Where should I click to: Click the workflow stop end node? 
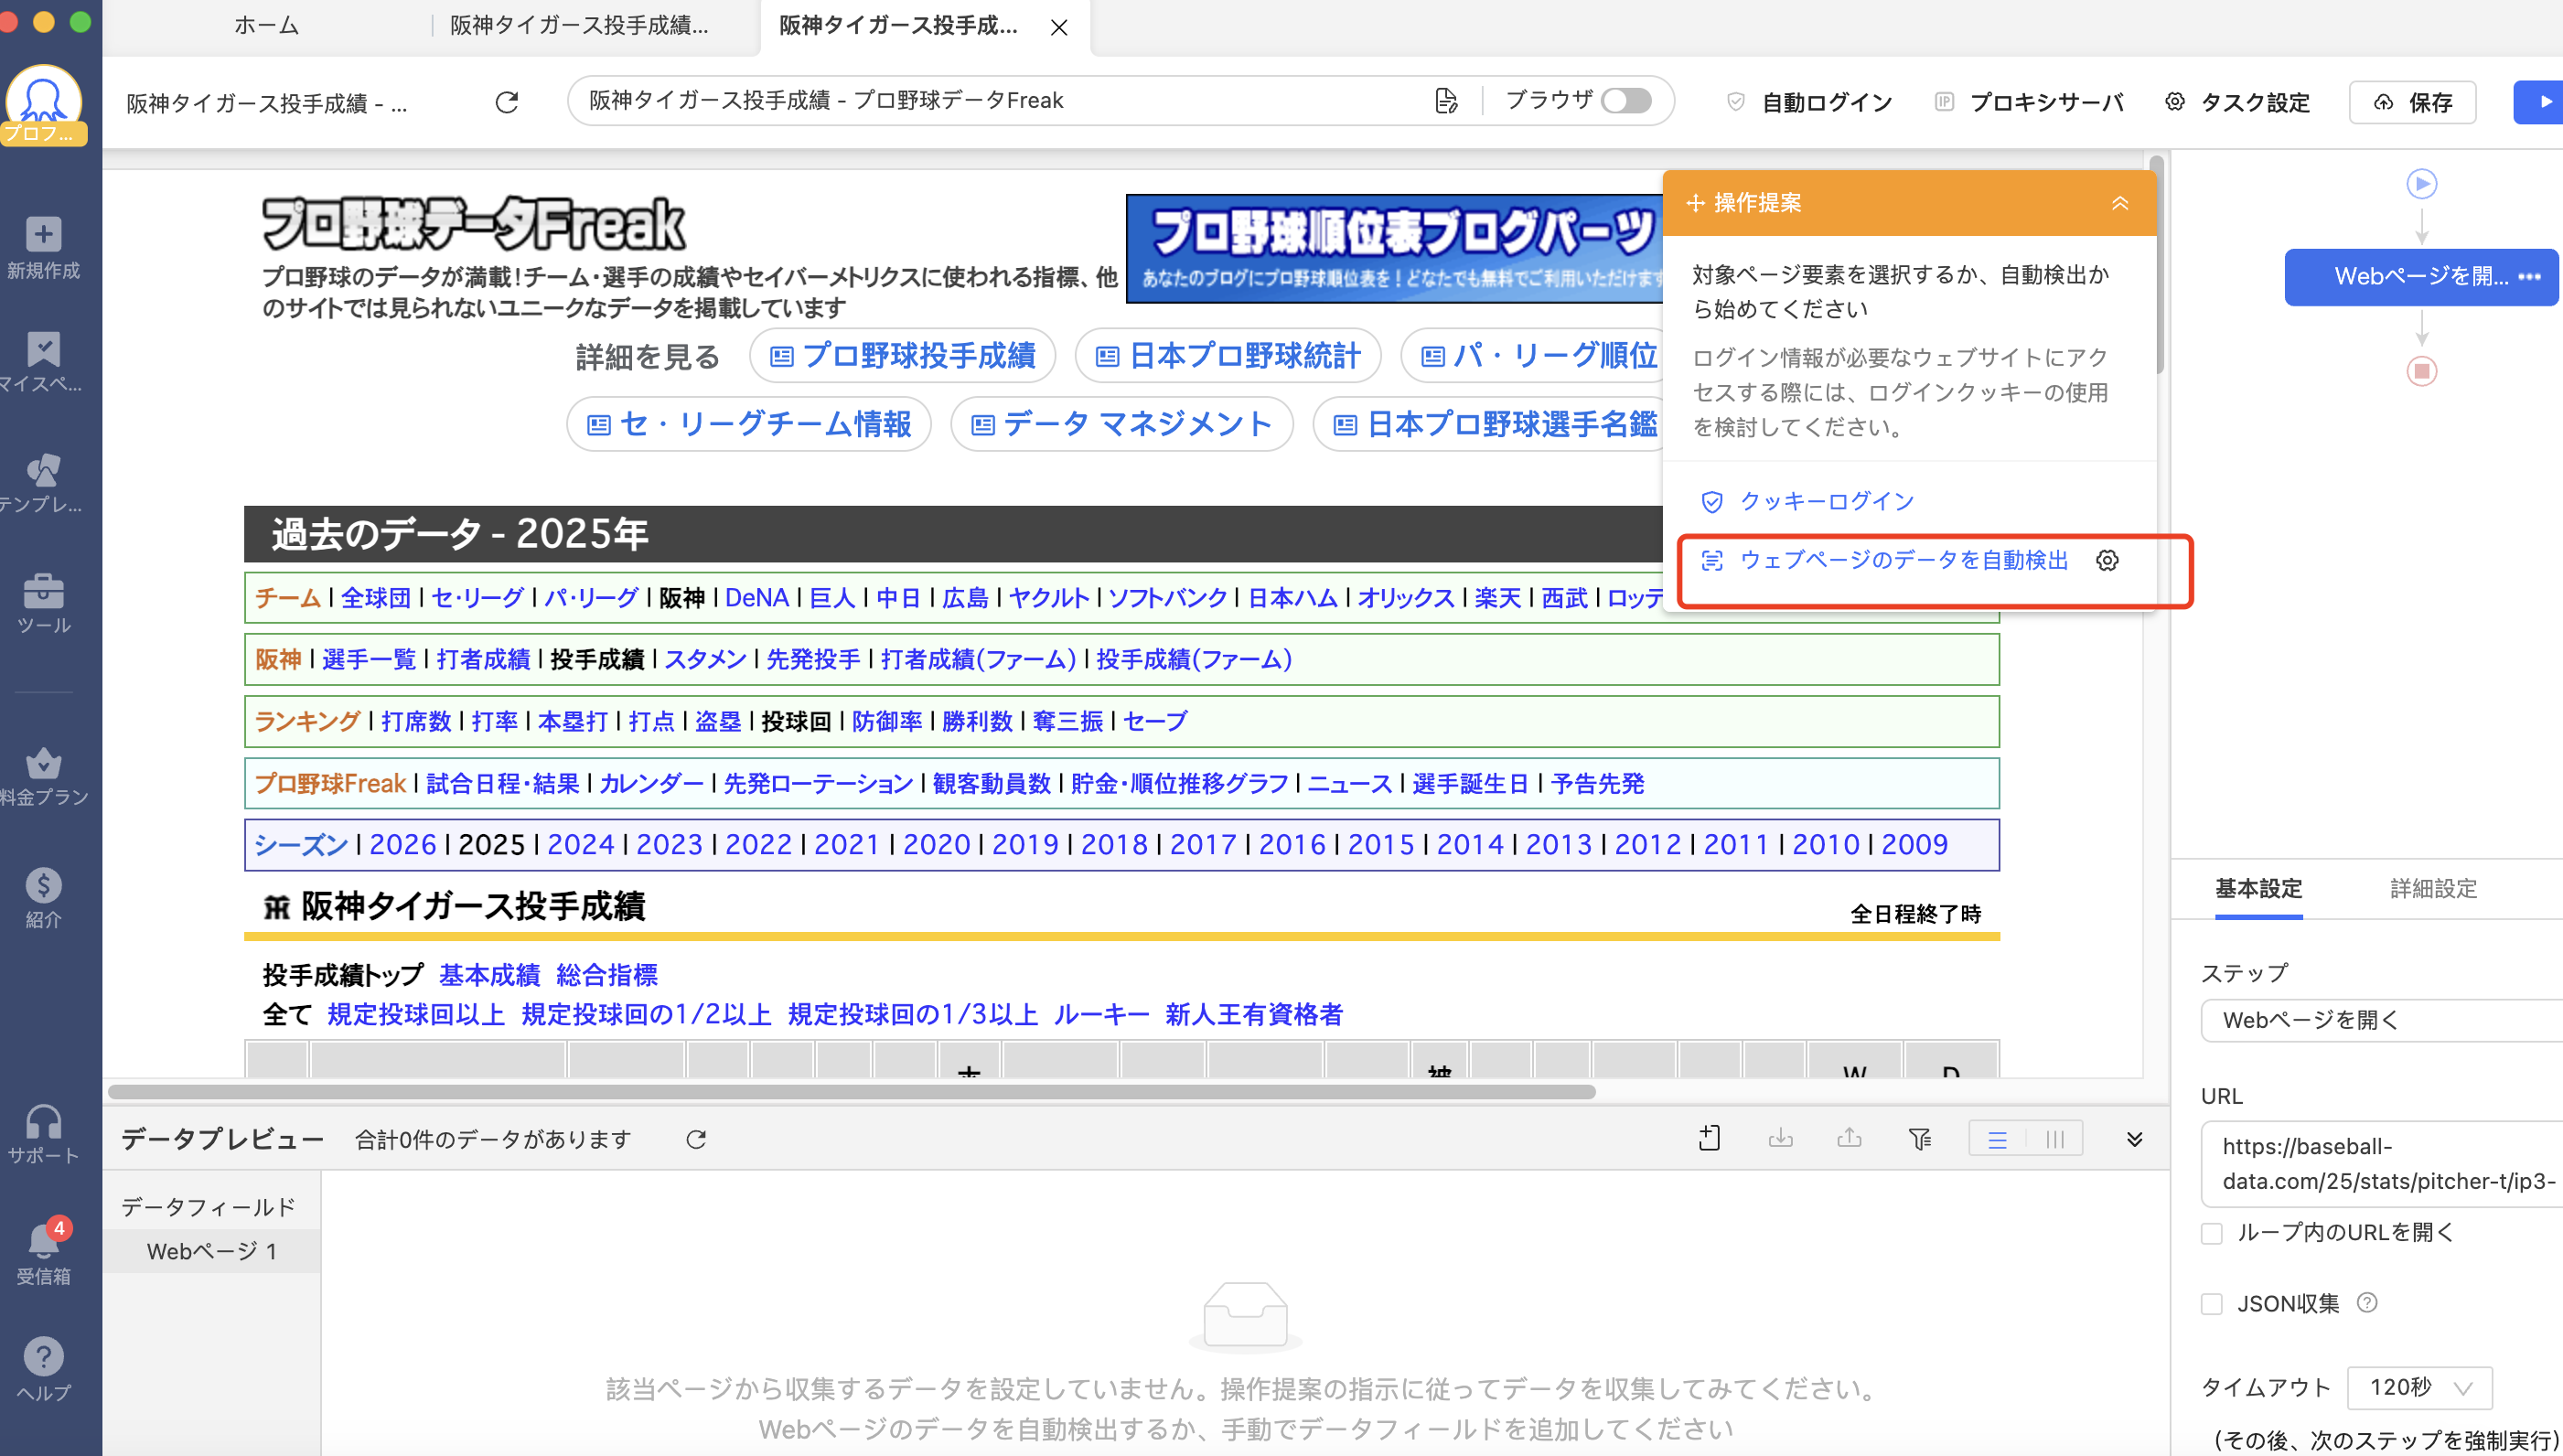click(2421, 371)
